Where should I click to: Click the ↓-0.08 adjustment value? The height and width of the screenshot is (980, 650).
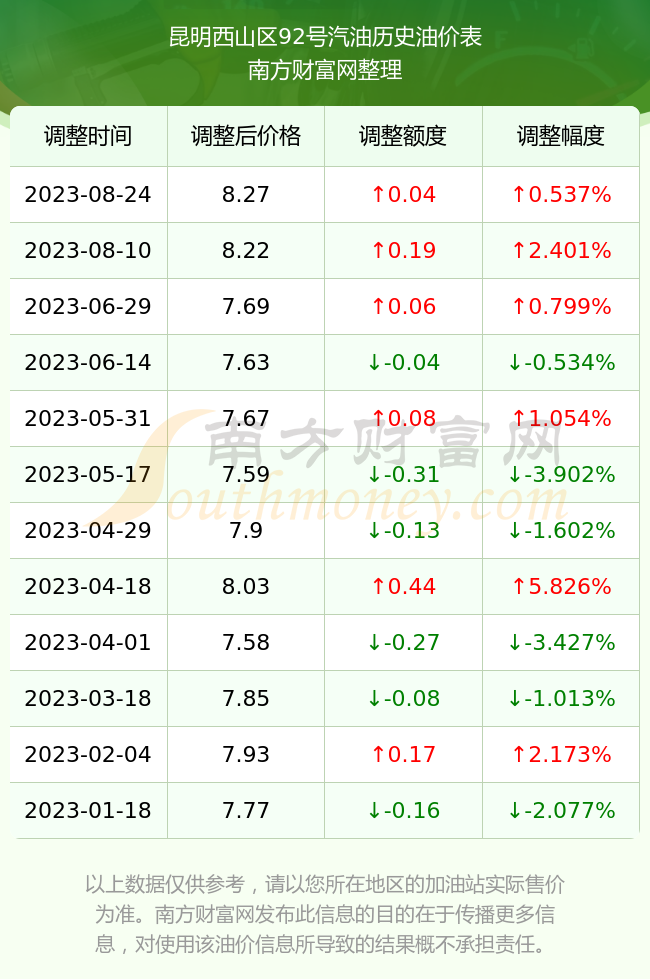click(403, 698)
